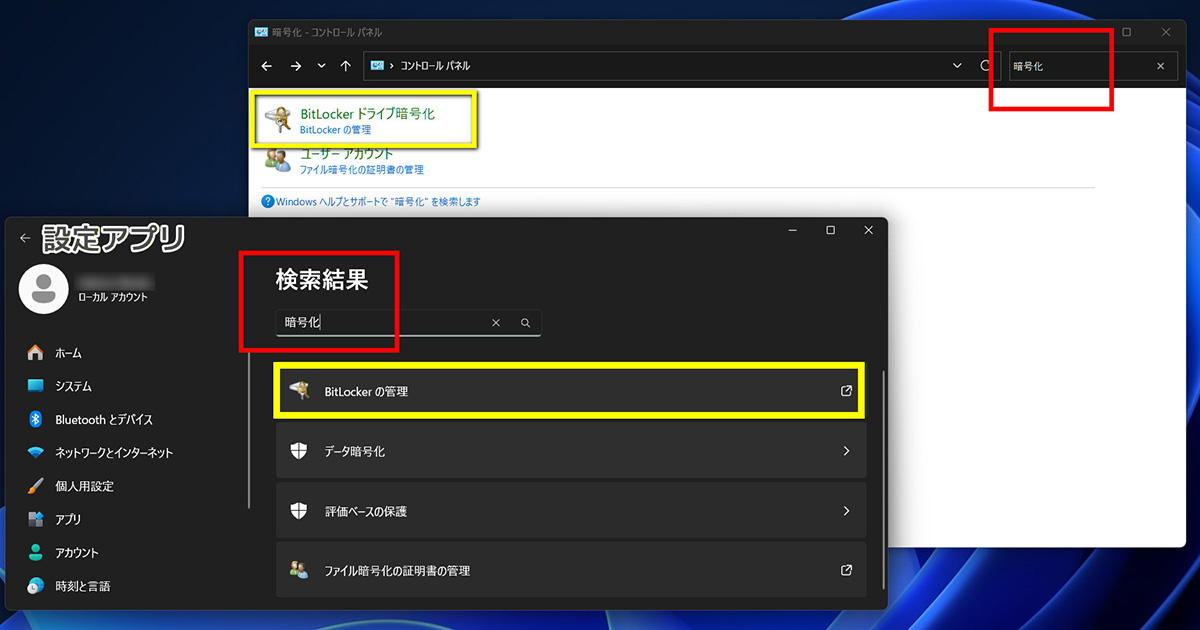
Task: Select ネットワークとインターネット in sidebar
Action: tap(113, 453)
